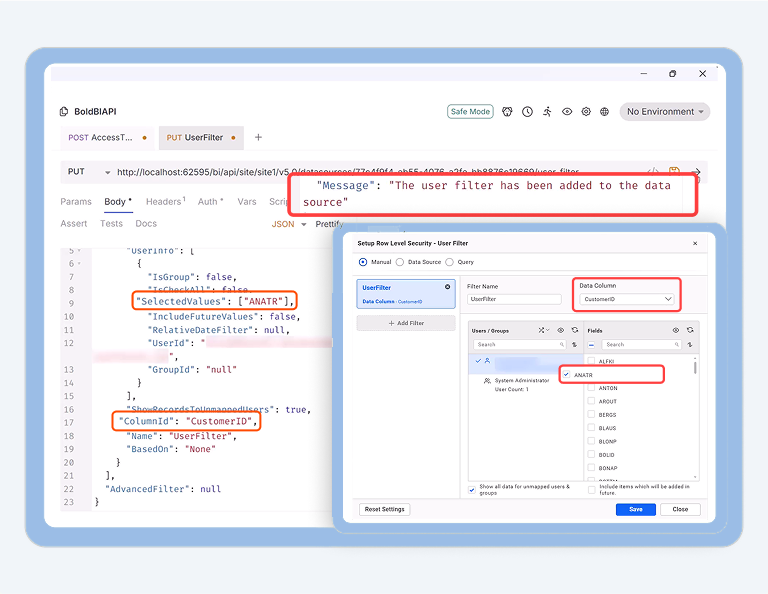Collapse code fold arrow at line 6
The image size is (768, 594).
click(x=79, y=263)
